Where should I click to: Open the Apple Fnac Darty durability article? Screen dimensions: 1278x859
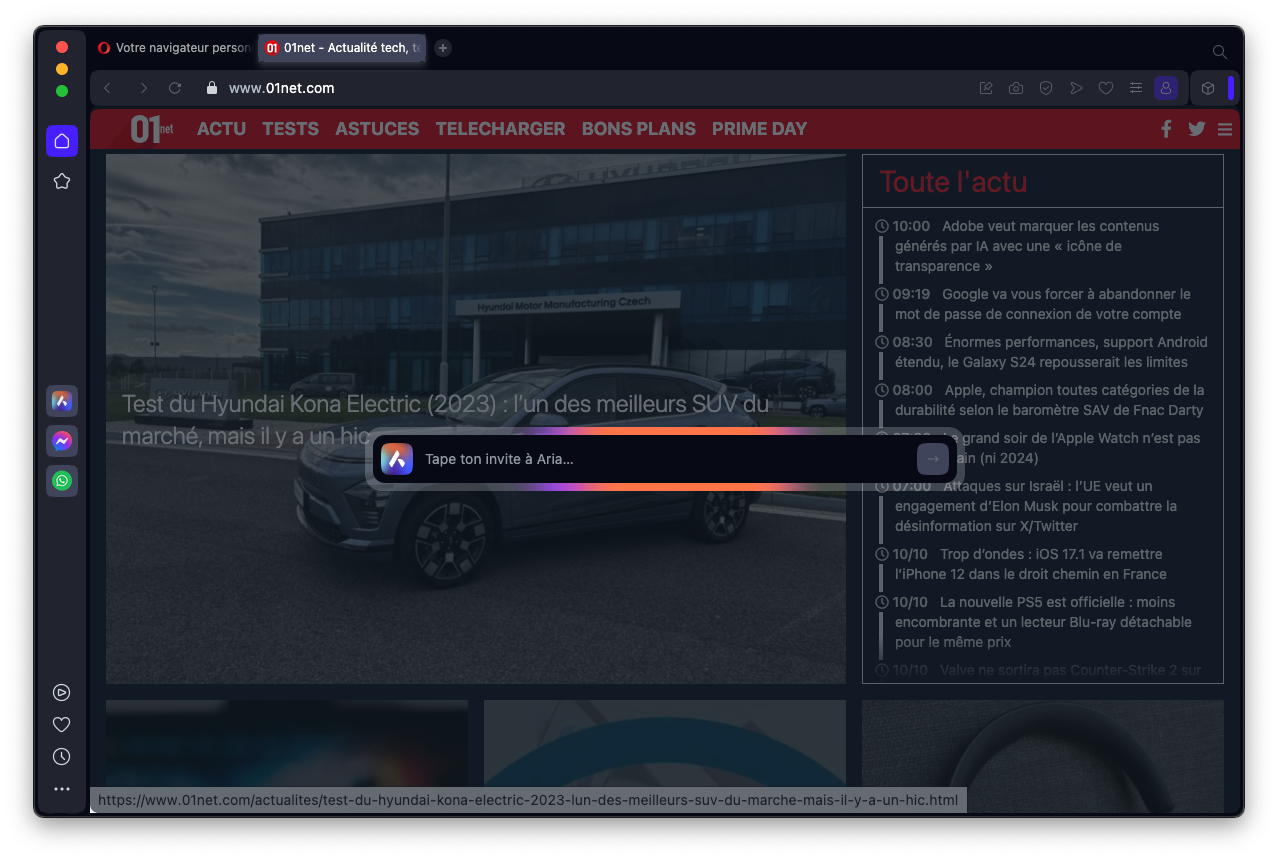[x=1049, y=400]
